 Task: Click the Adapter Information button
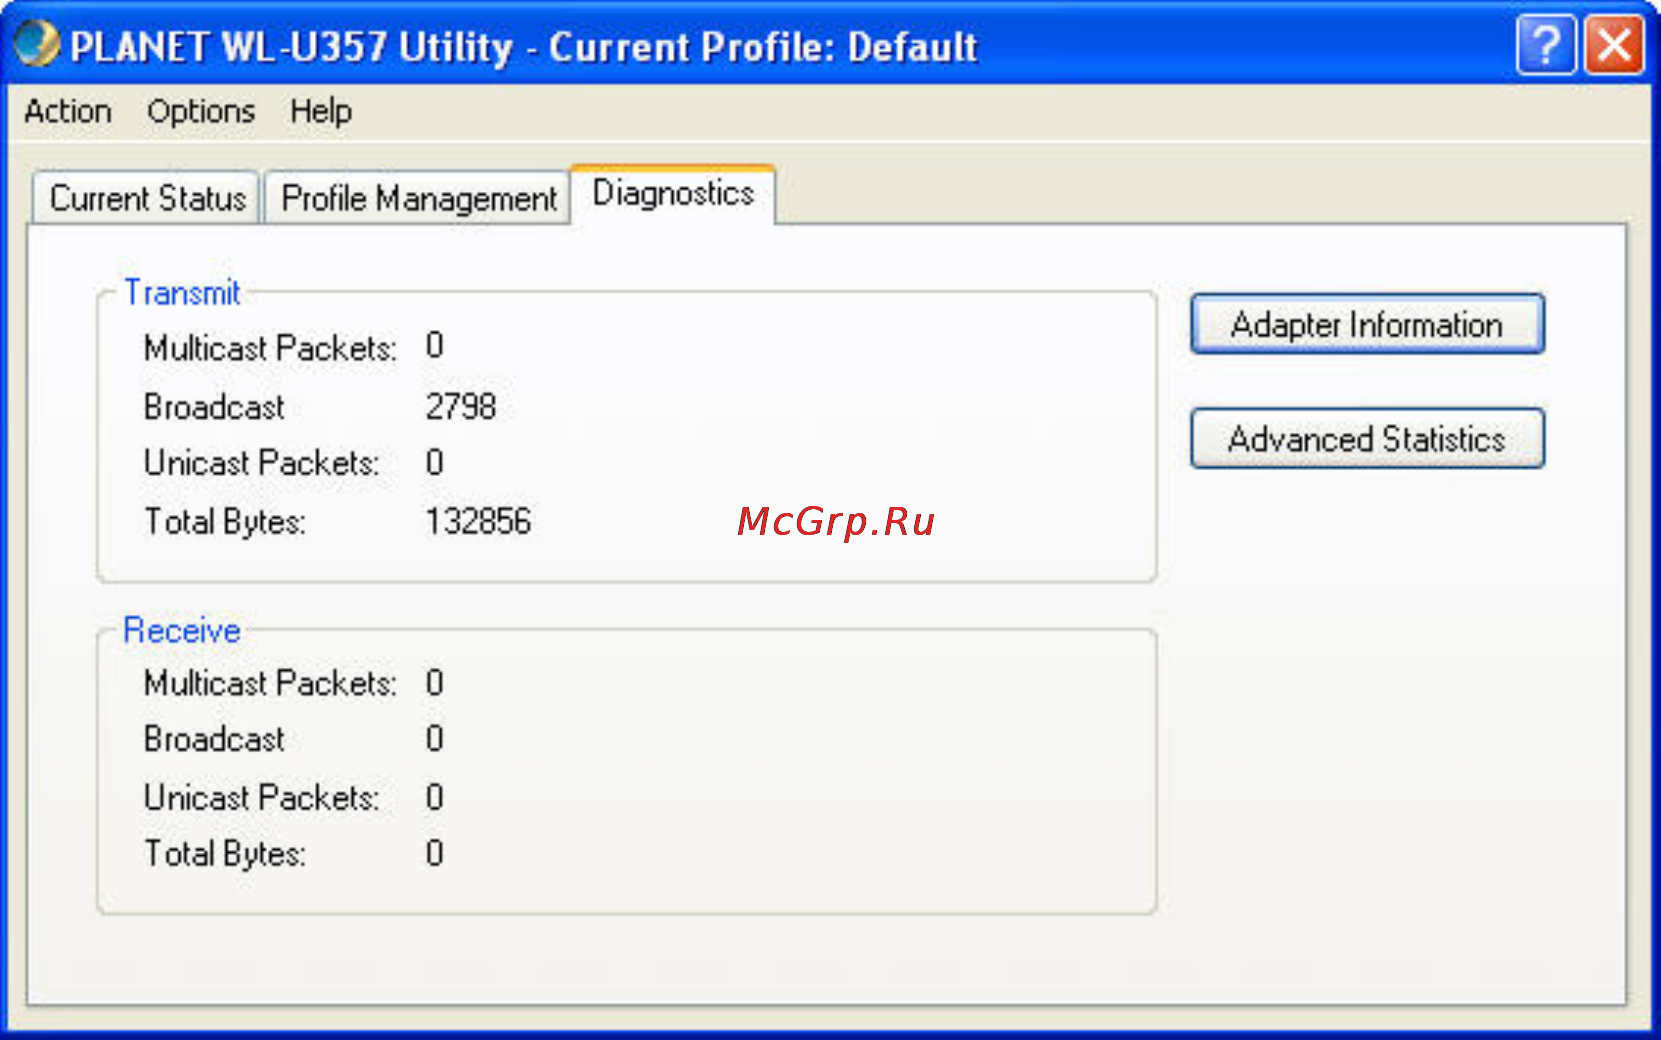pos(1367,324)
